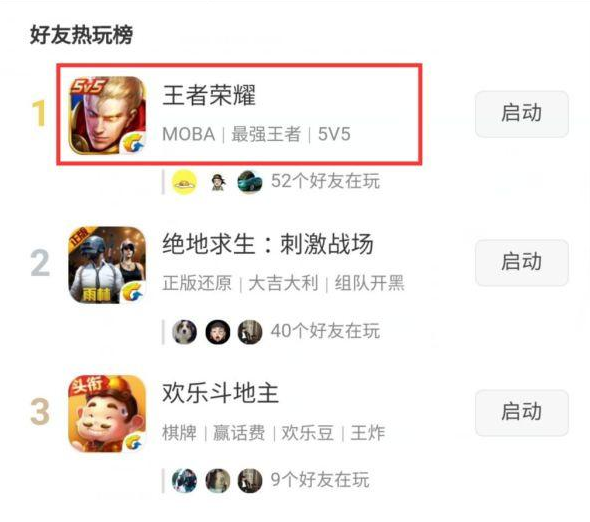Open the 绝地求生 刺激战场 game icon
This screenshot has height=522, width=590.
point(107,265)
